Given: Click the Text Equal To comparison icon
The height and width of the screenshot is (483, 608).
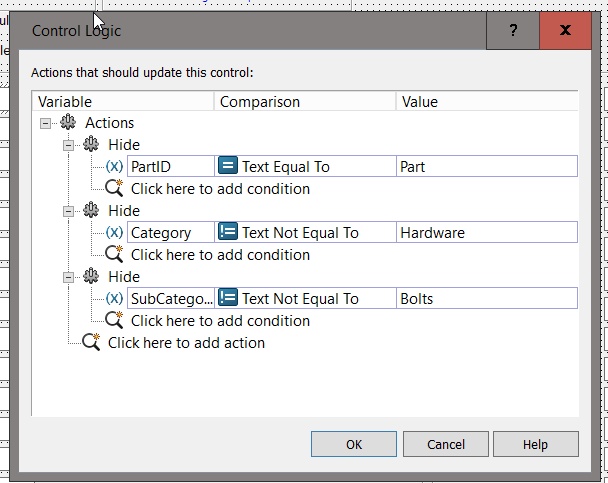Looking at the screenshot, I should point(228,166).
